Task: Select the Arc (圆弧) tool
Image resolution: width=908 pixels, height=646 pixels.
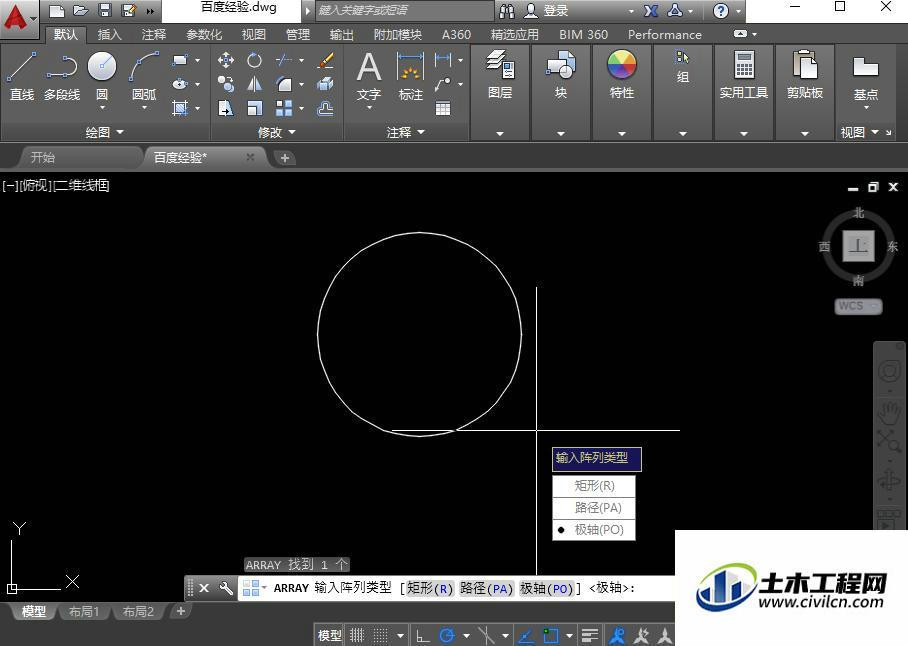Action: tap(144, 75)
